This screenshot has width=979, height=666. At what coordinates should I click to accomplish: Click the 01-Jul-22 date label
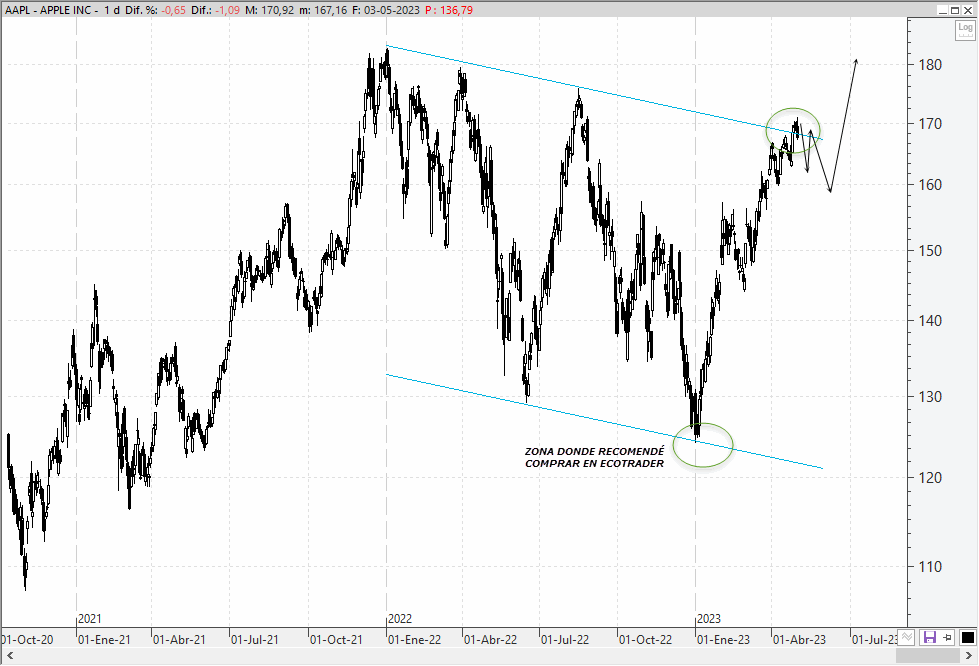[x=565, y=640]
